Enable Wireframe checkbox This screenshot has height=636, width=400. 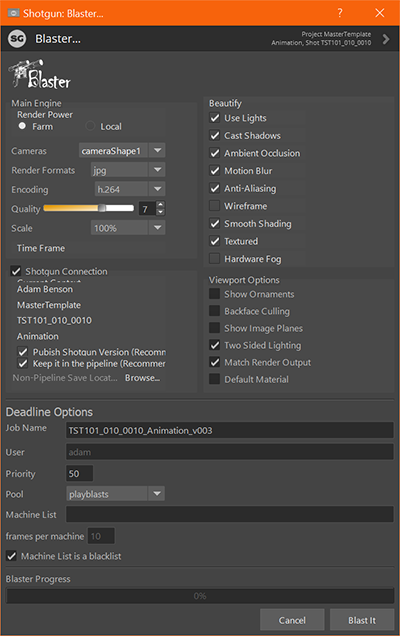pos(215,206)
